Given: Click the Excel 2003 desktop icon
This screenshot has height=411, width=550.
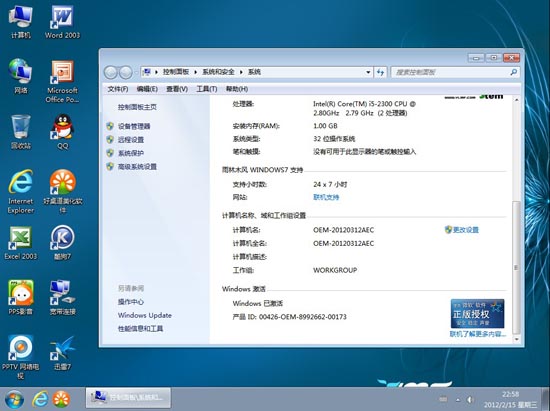Looking at the screenshot, I should [21, 243].
